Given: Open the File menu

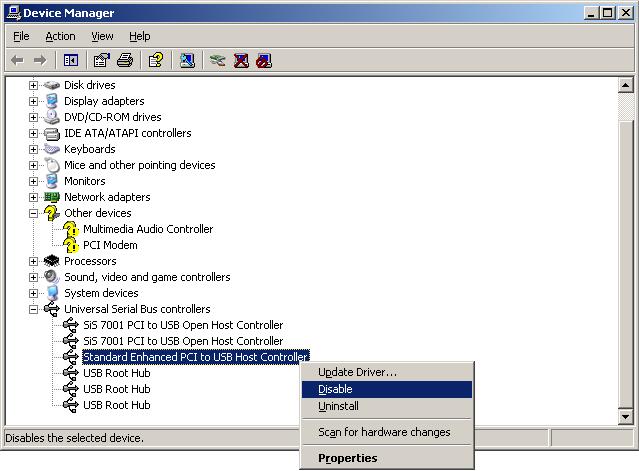Looking at the screenshot, I should (21, 36).
